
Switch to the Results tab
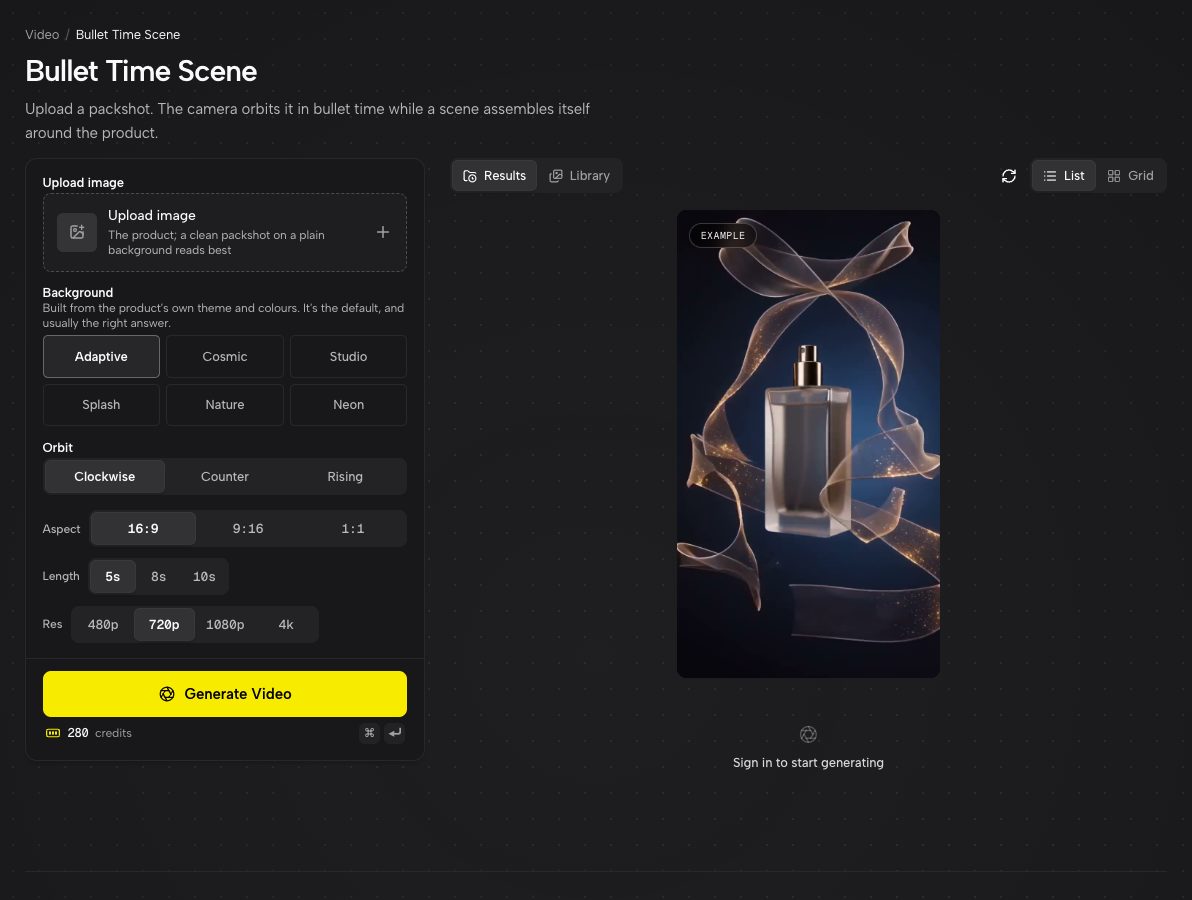point(494,176)
